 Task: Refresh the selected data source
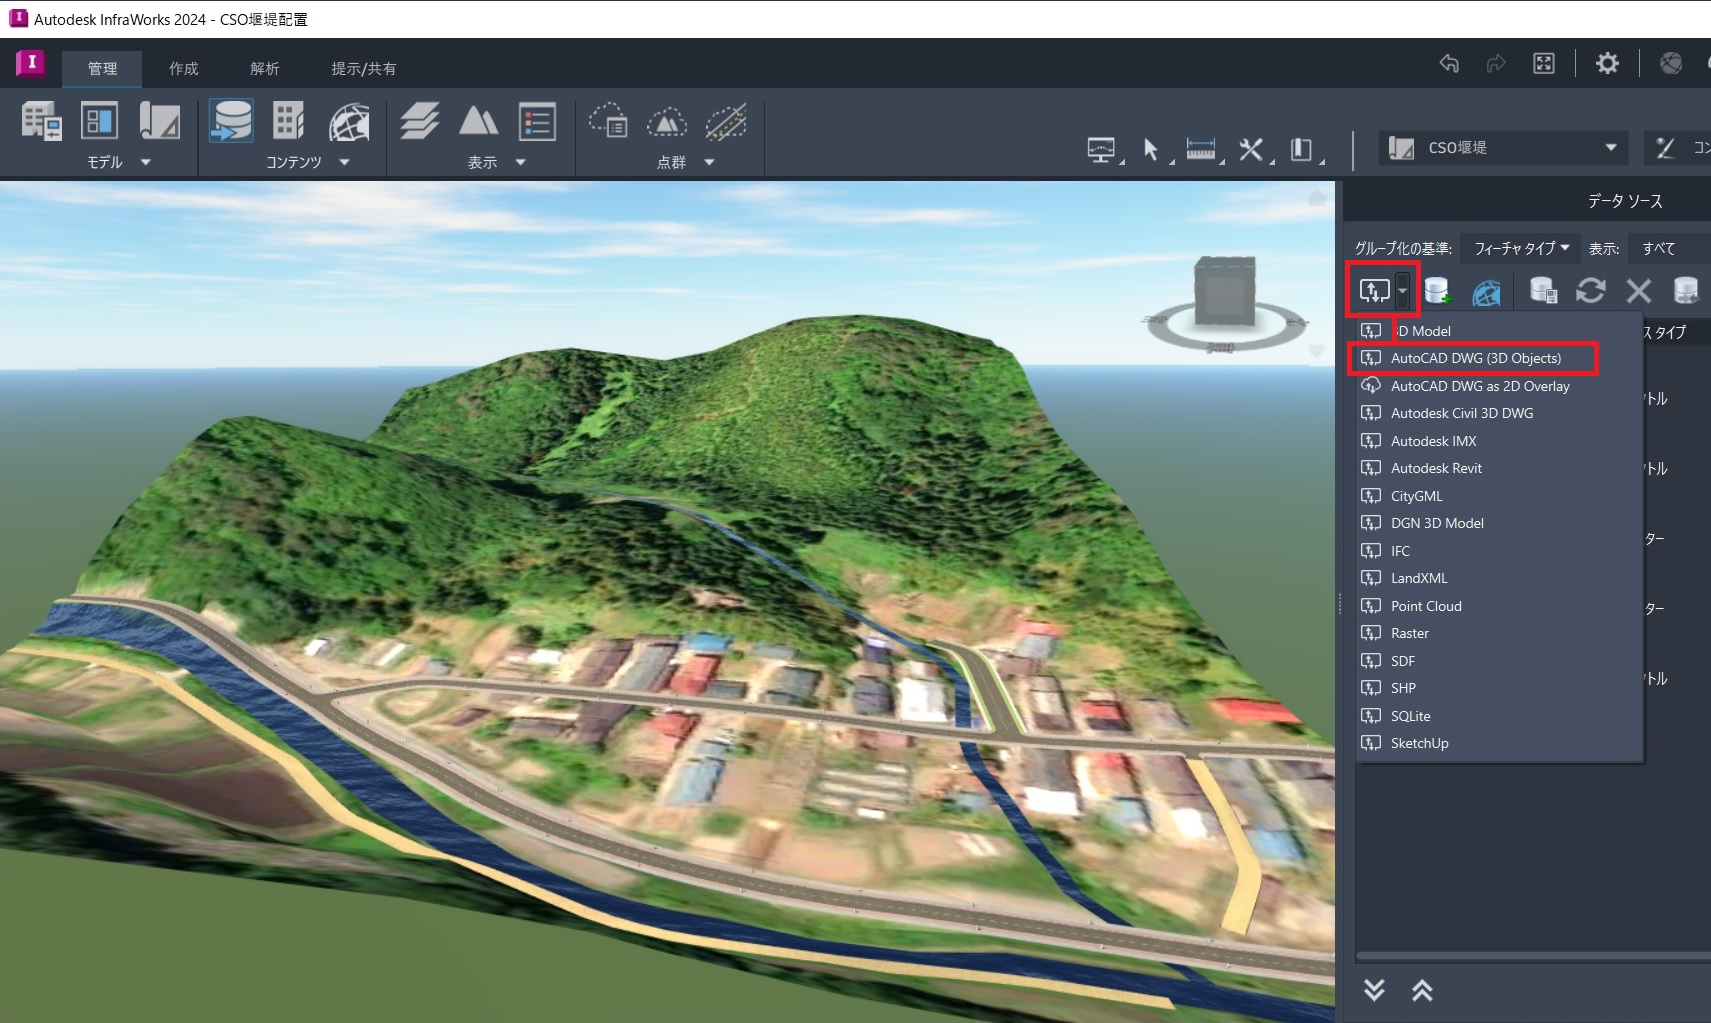pos(1591,291)
